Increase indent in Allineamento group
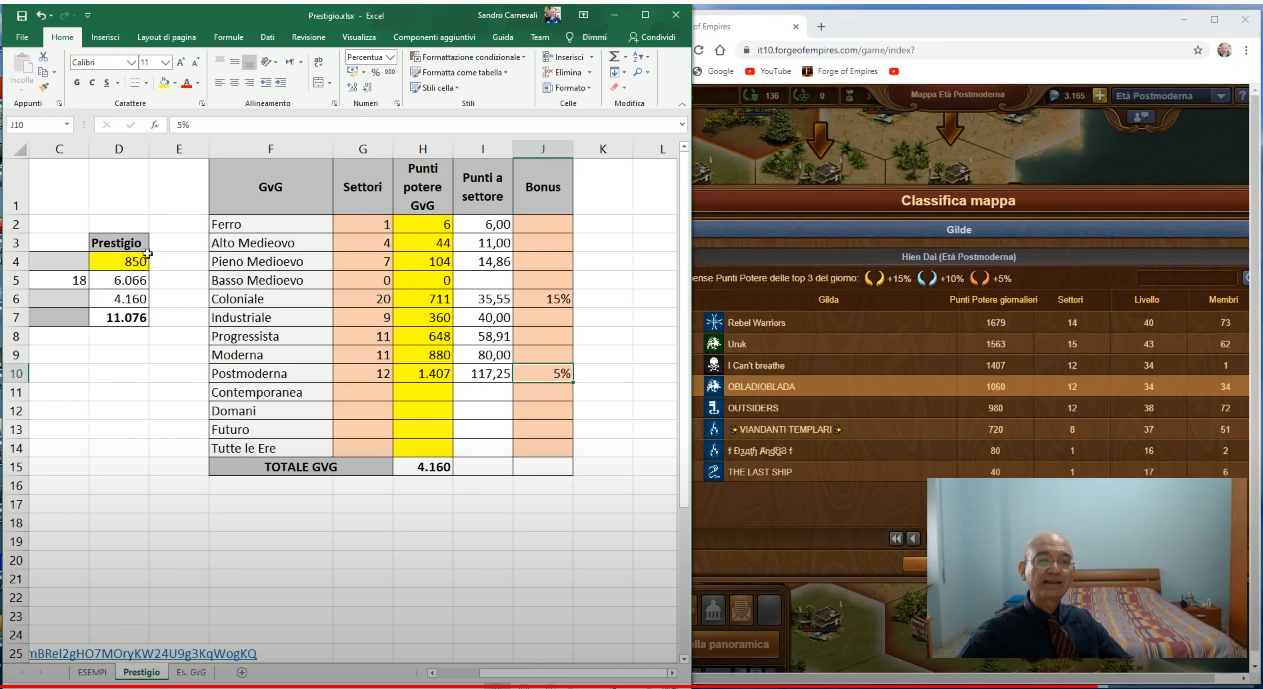 point(283,83)
